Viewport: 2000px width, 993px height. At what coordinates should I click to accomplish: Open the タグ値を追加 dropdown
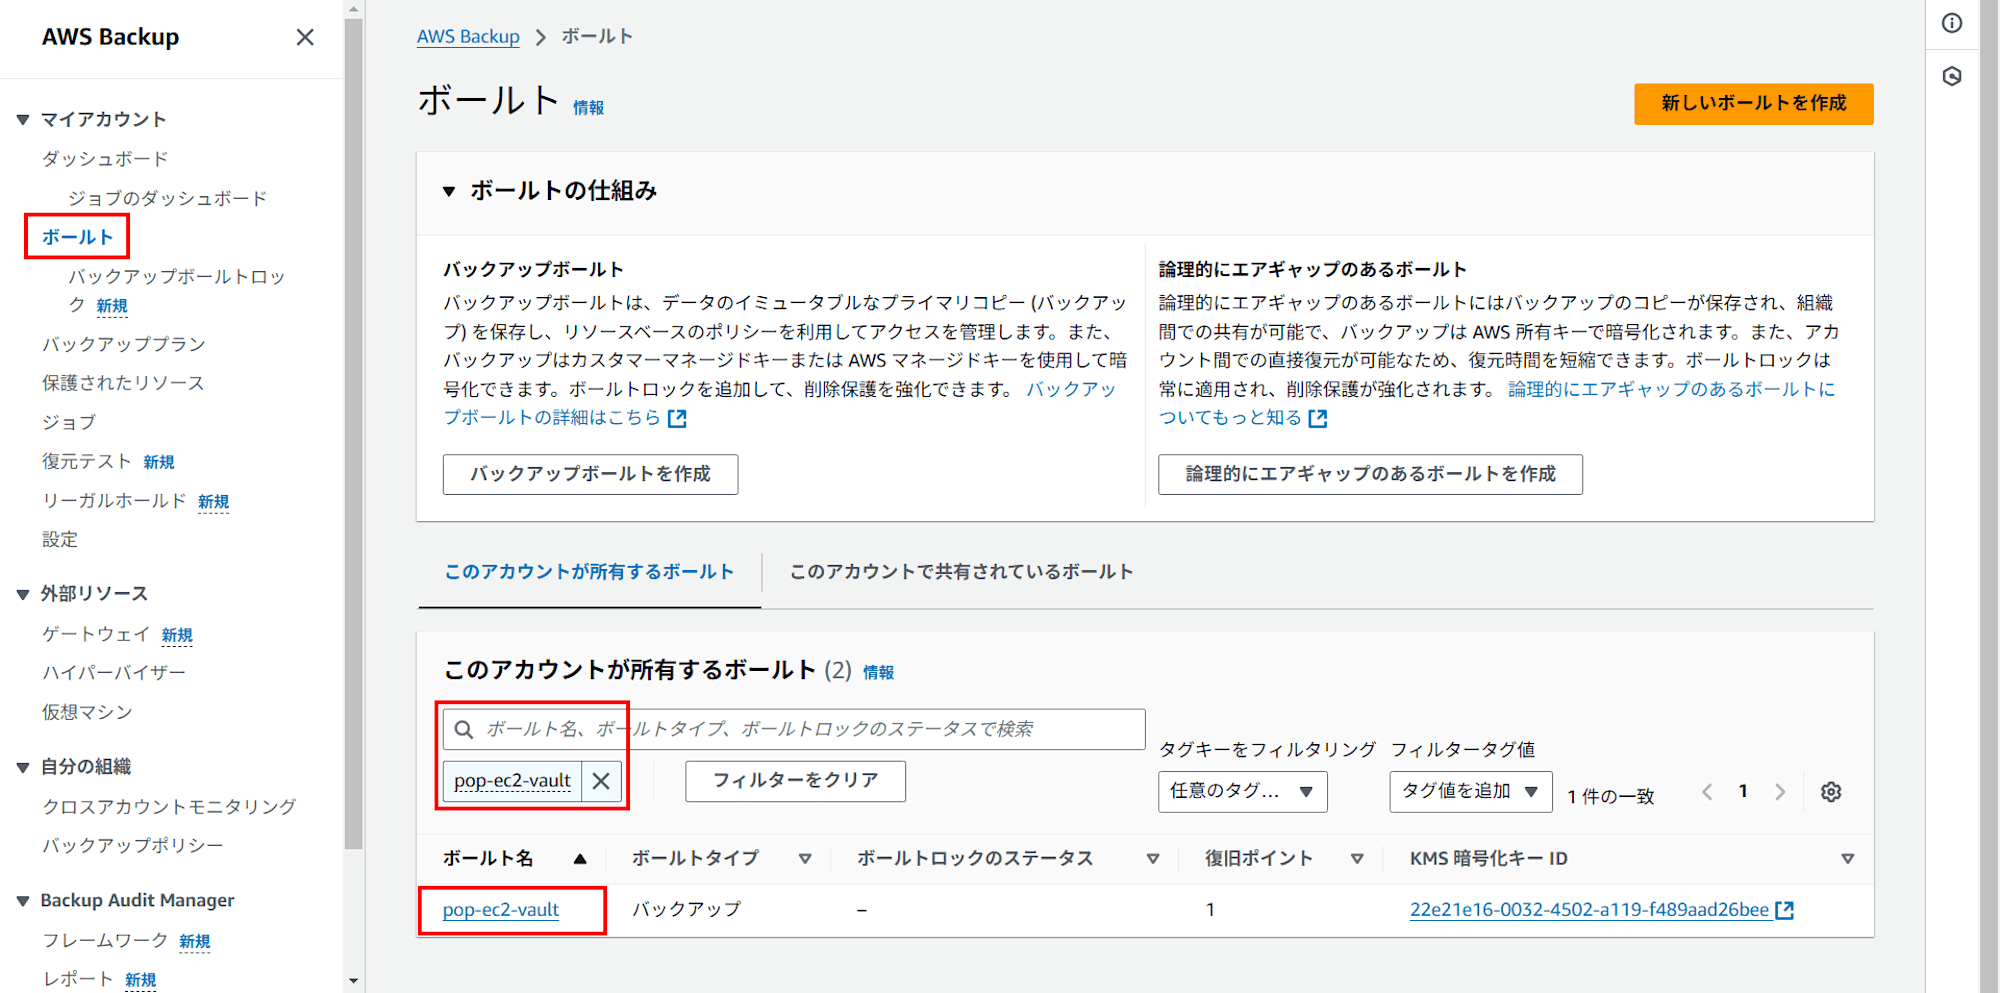[1471, 791]
